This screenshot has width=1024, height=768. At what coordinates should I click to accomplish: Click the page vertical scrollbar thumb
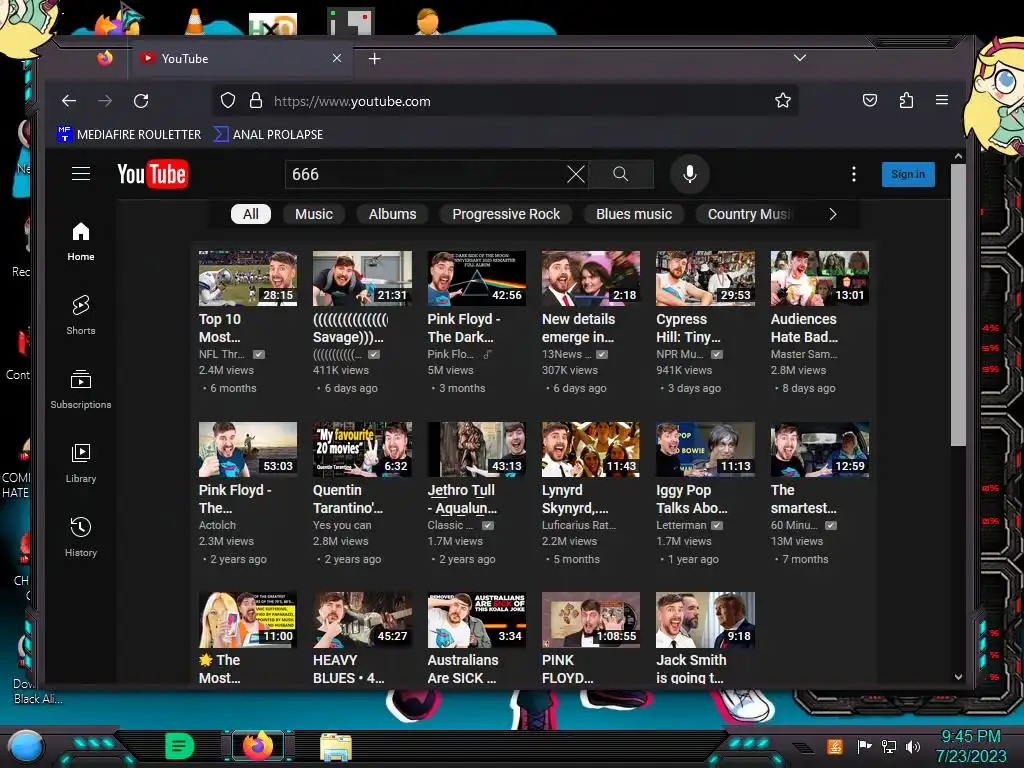[x=958, y=305]
